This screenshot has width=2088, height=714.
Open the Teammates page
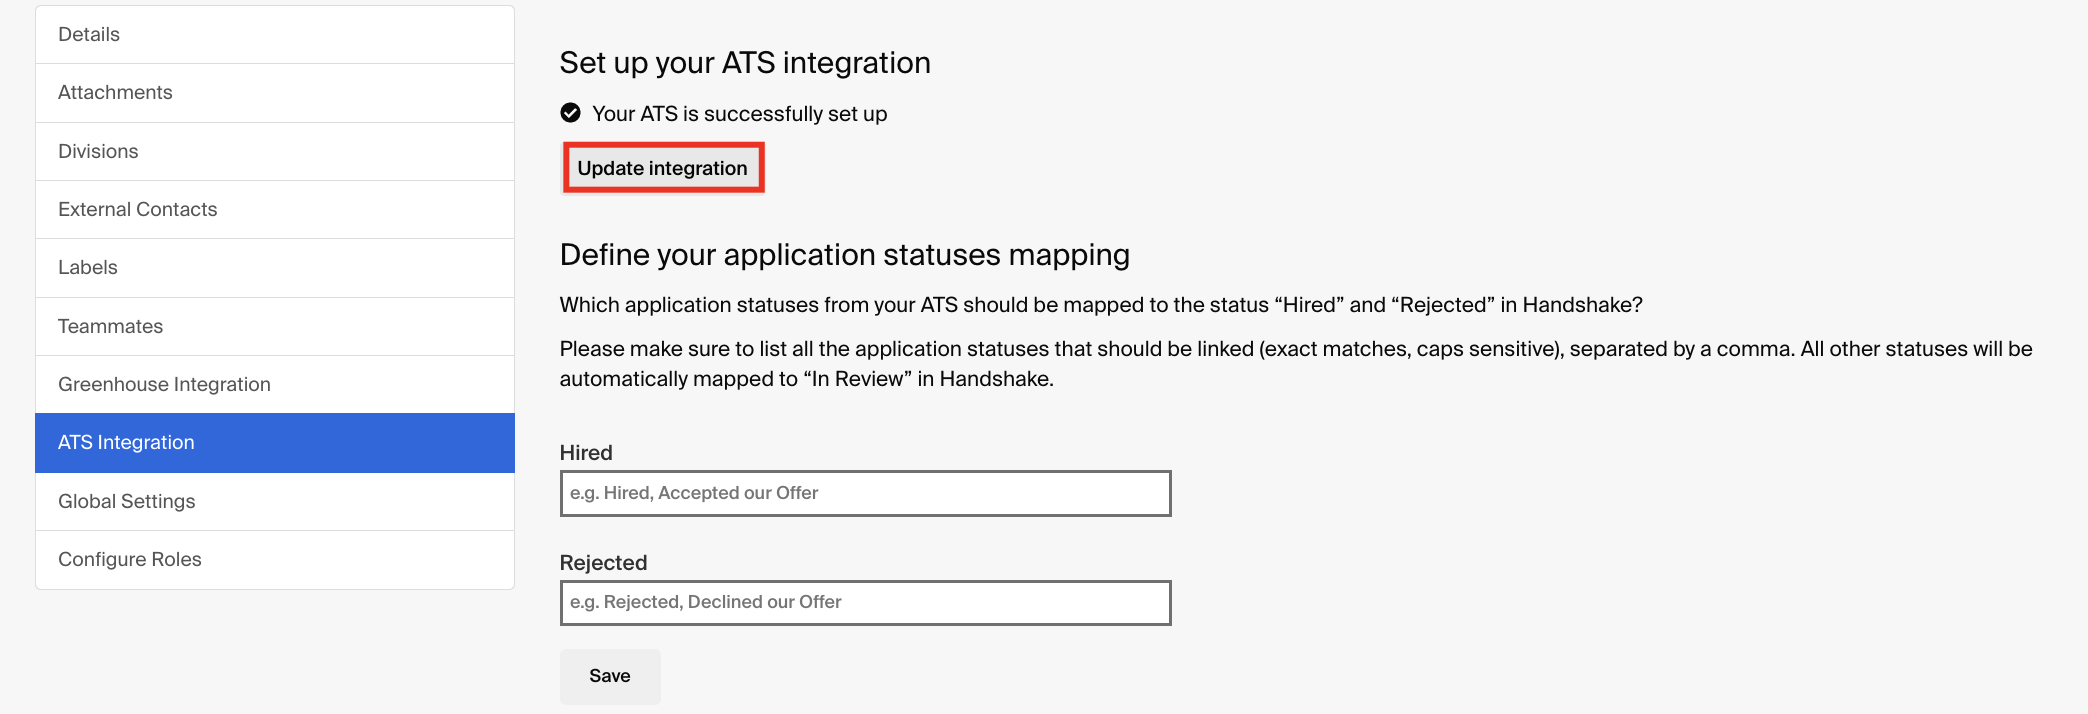(x=275, y=326)
